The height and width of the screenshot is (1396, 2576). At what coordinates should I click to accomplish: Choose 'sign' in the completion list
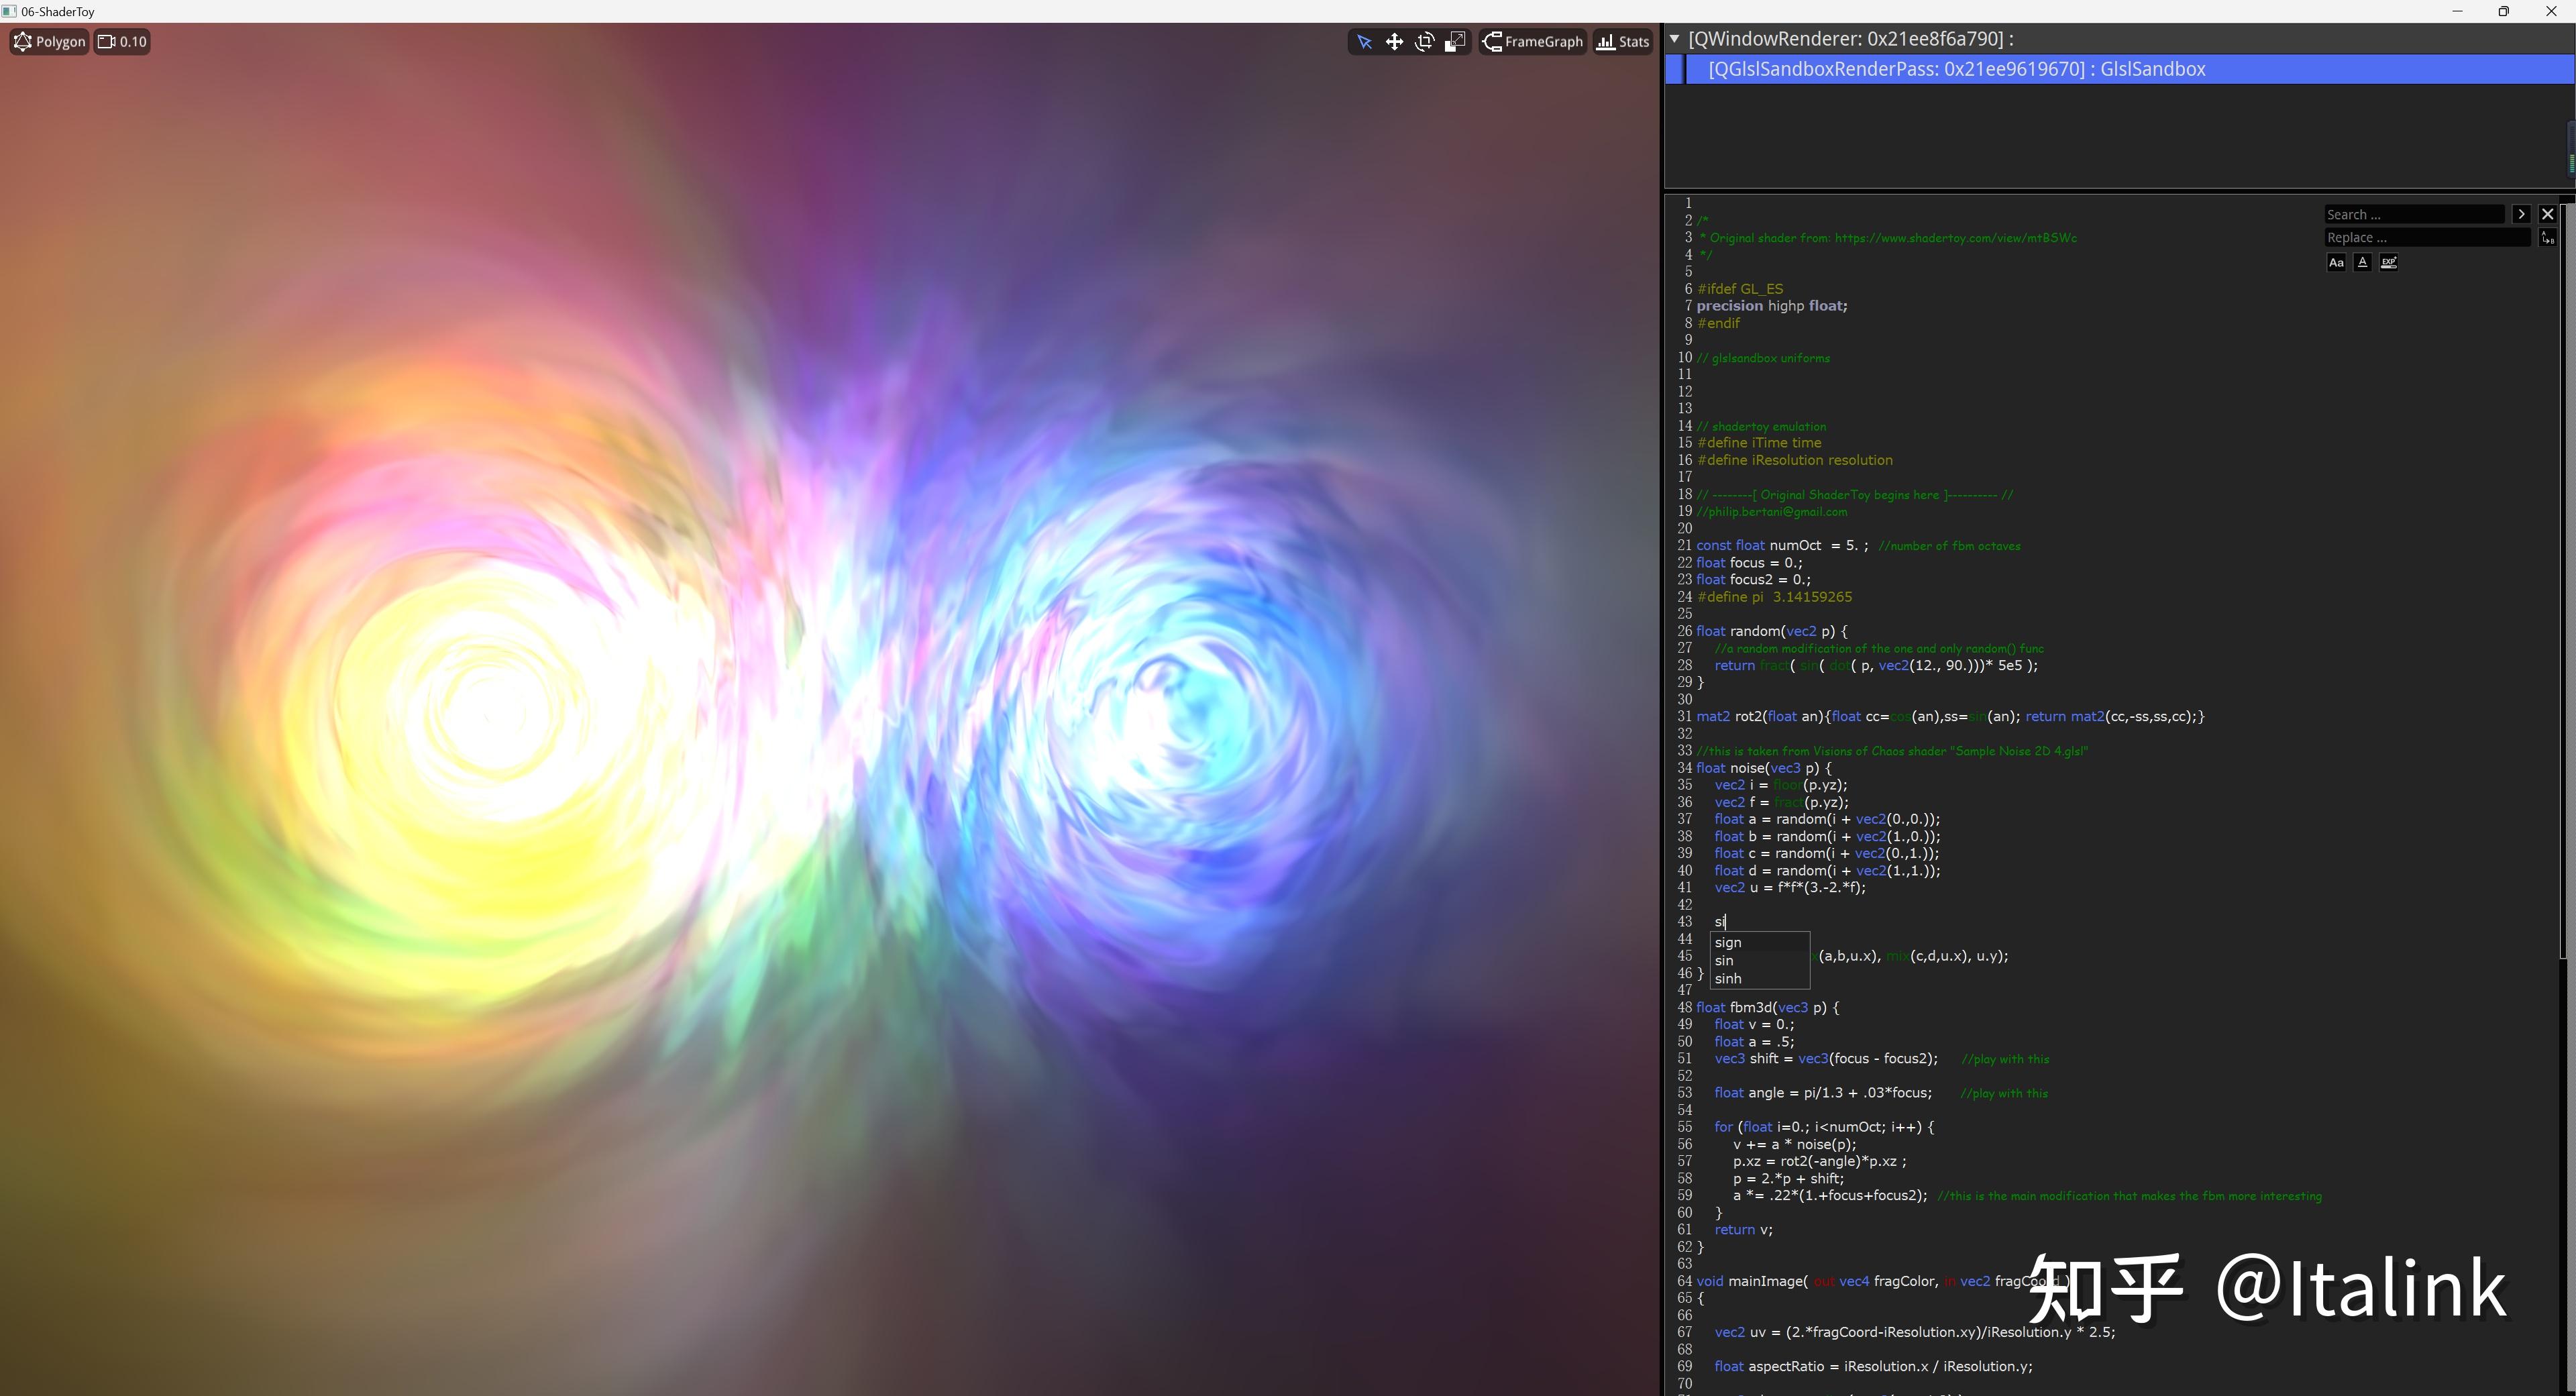pyautogui.click(x=1728, y=941)
